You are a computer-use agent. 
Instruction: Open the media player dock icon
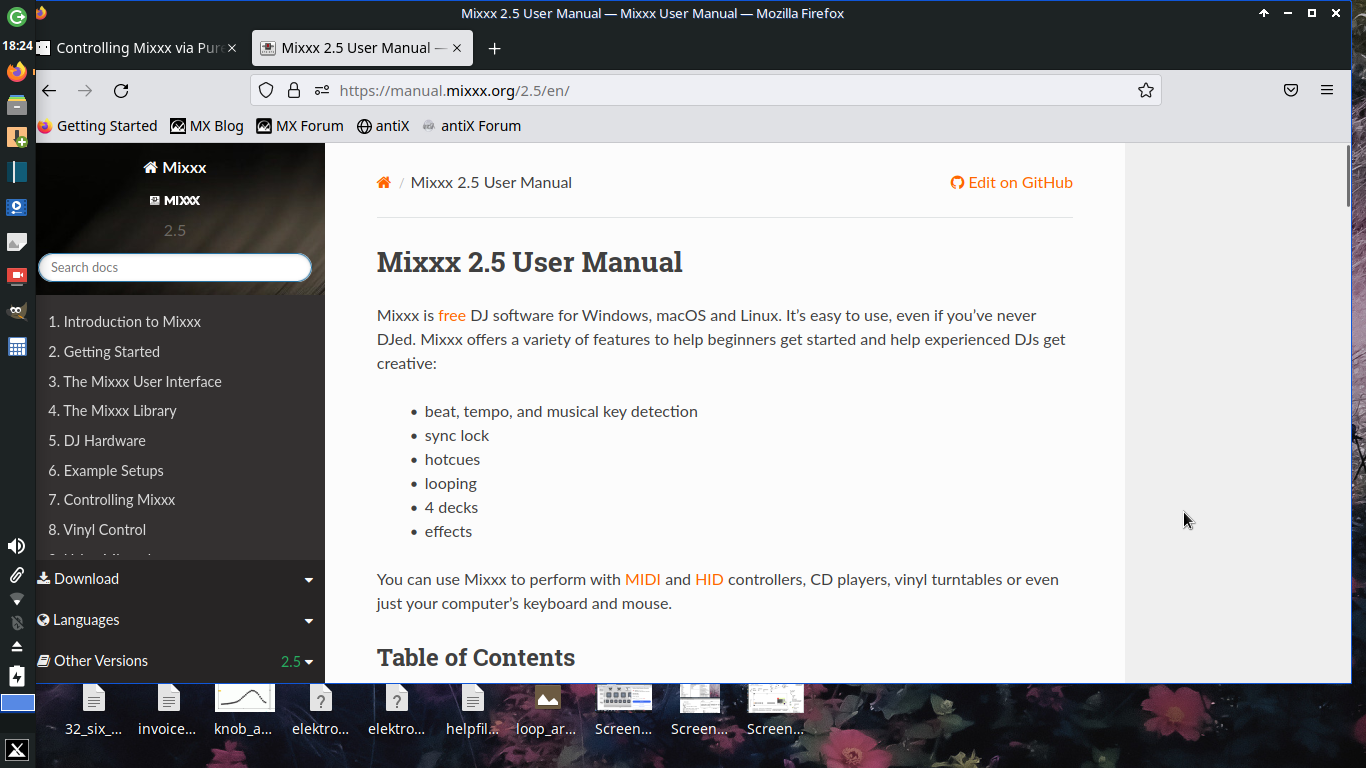point(17,208)
